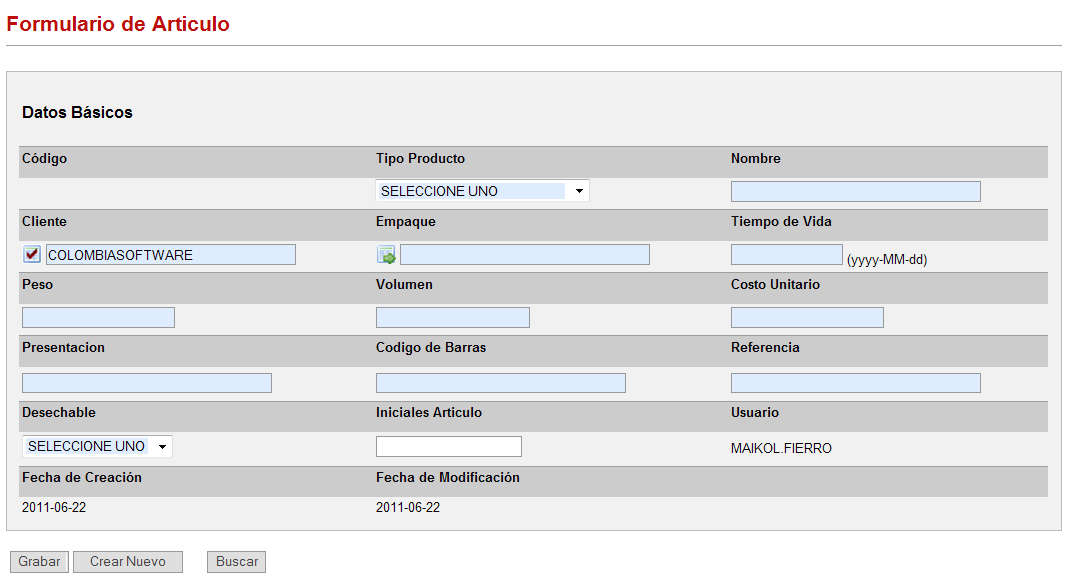Select the Iniciales Articulo text box
This screenshot has width=1068, height=581.
click(448, 447)
